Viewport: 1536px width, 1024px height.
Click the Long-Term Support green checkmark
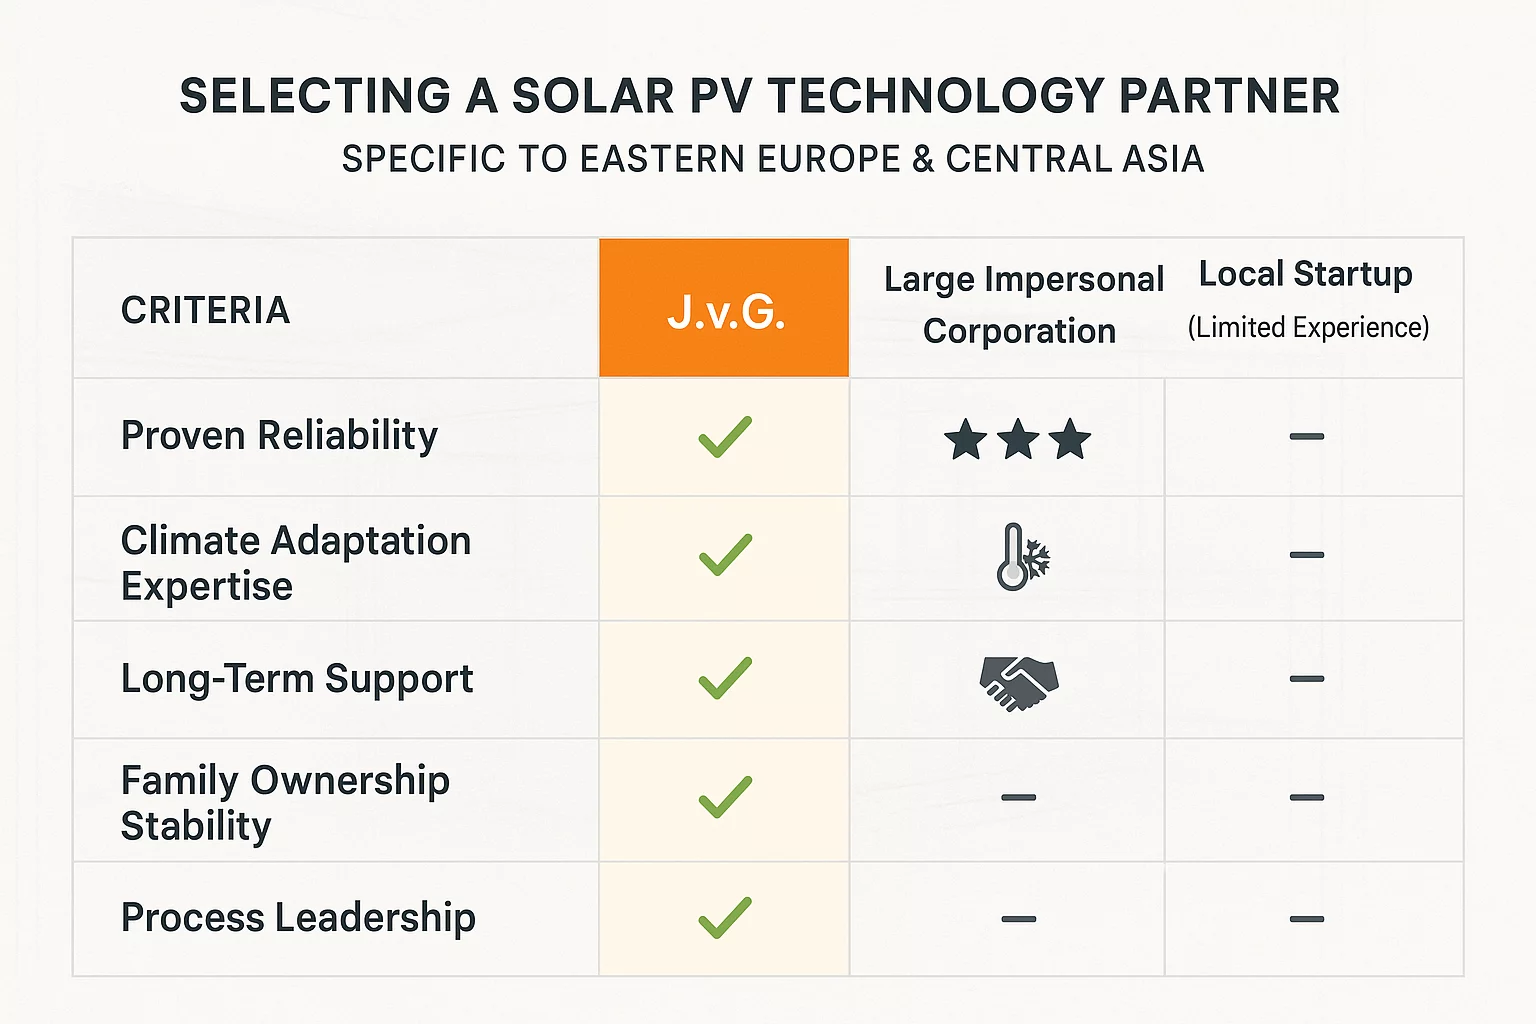pyautogui.click(x=725, y=678)
